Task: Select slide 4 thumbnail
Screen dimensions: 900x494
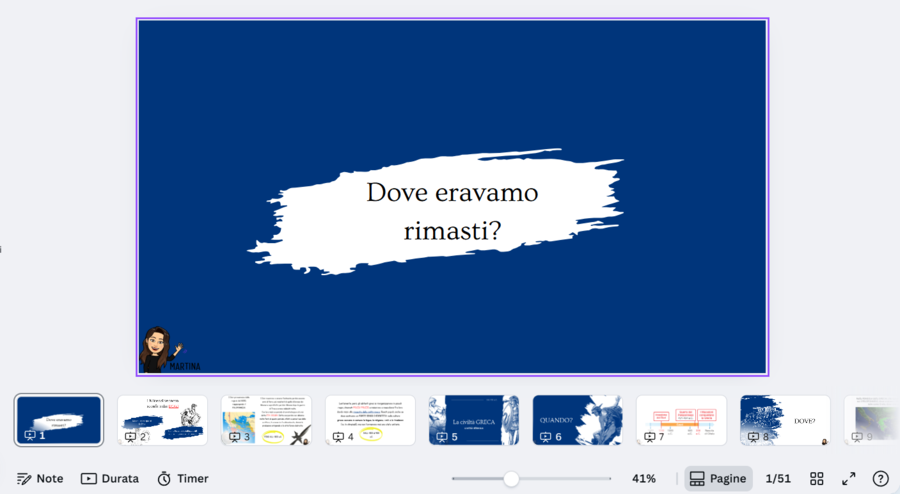Action: pyautogui.click(x=370, y=420)
